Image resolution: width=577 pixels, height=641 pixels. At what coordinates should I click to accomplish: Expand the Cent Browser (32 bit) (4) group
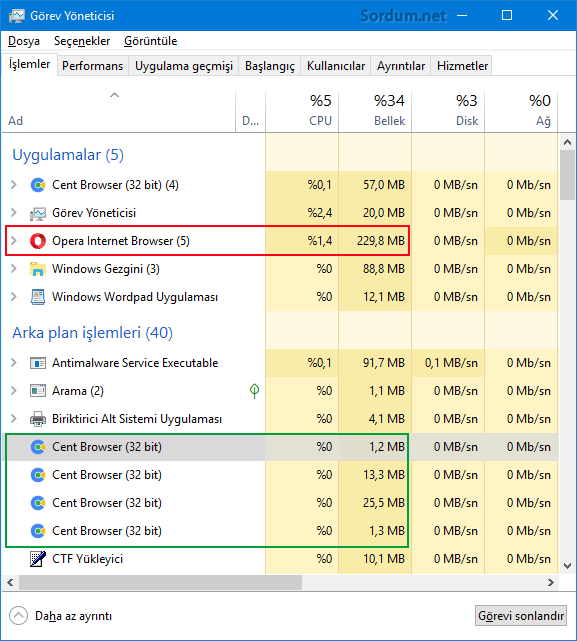(x=14, y=185)
